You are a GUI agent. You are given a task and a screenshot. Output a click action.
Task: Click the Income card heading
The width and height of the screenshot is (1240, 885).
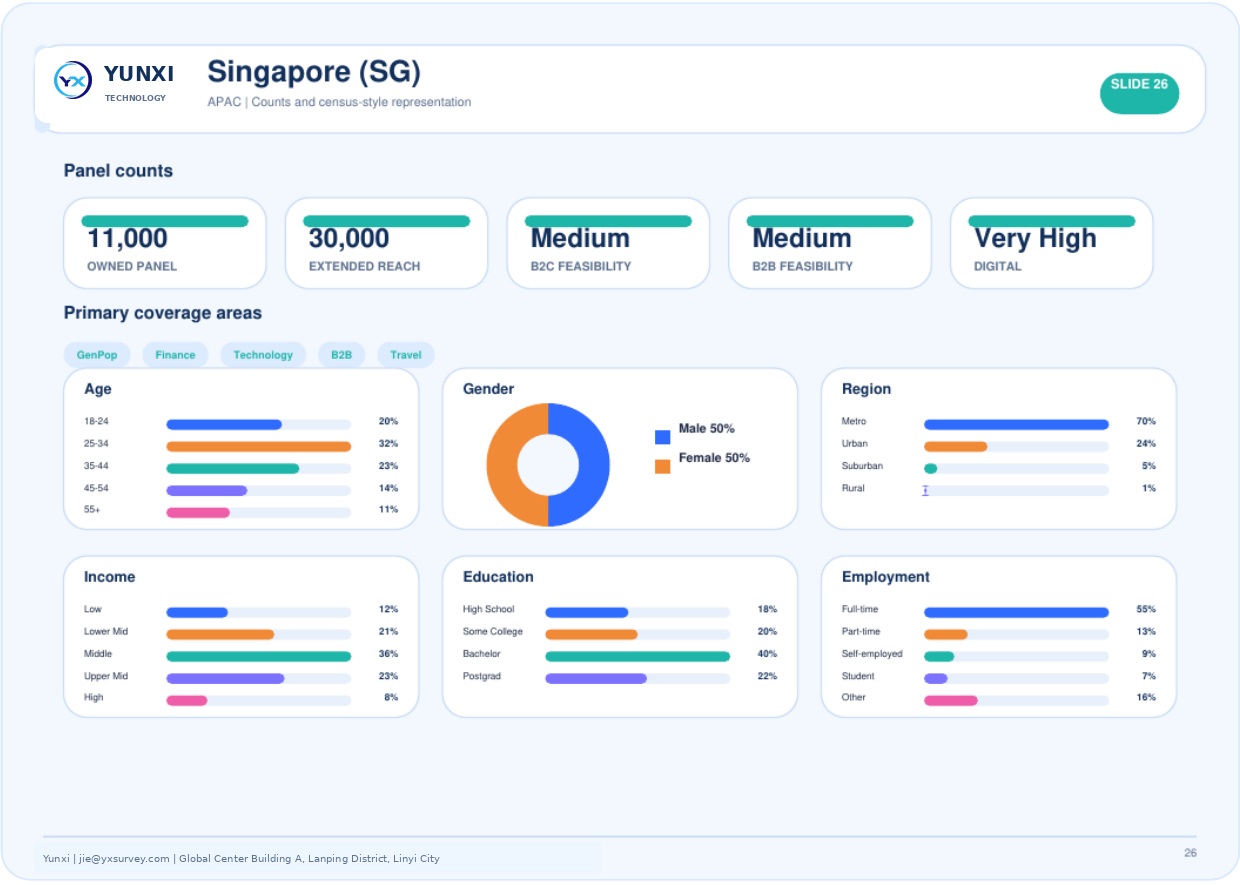point(109,577)
